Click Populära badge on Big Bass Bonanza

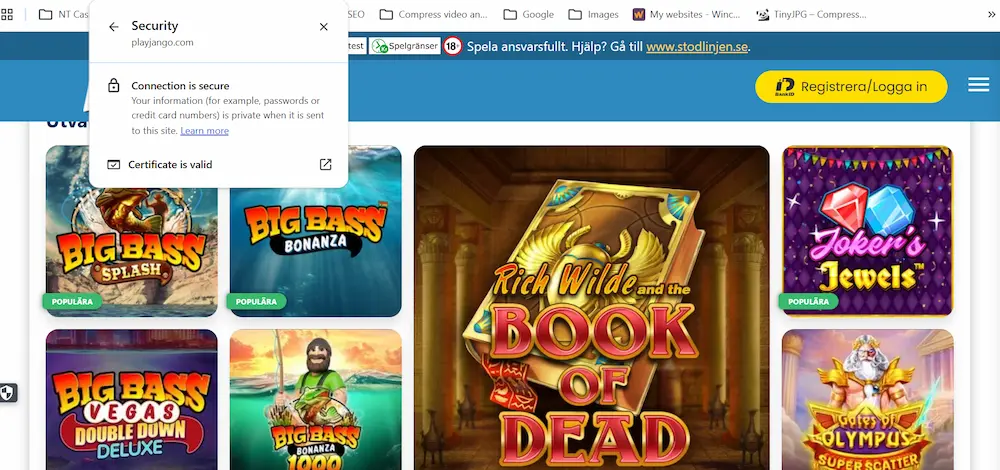pos(256,302)
